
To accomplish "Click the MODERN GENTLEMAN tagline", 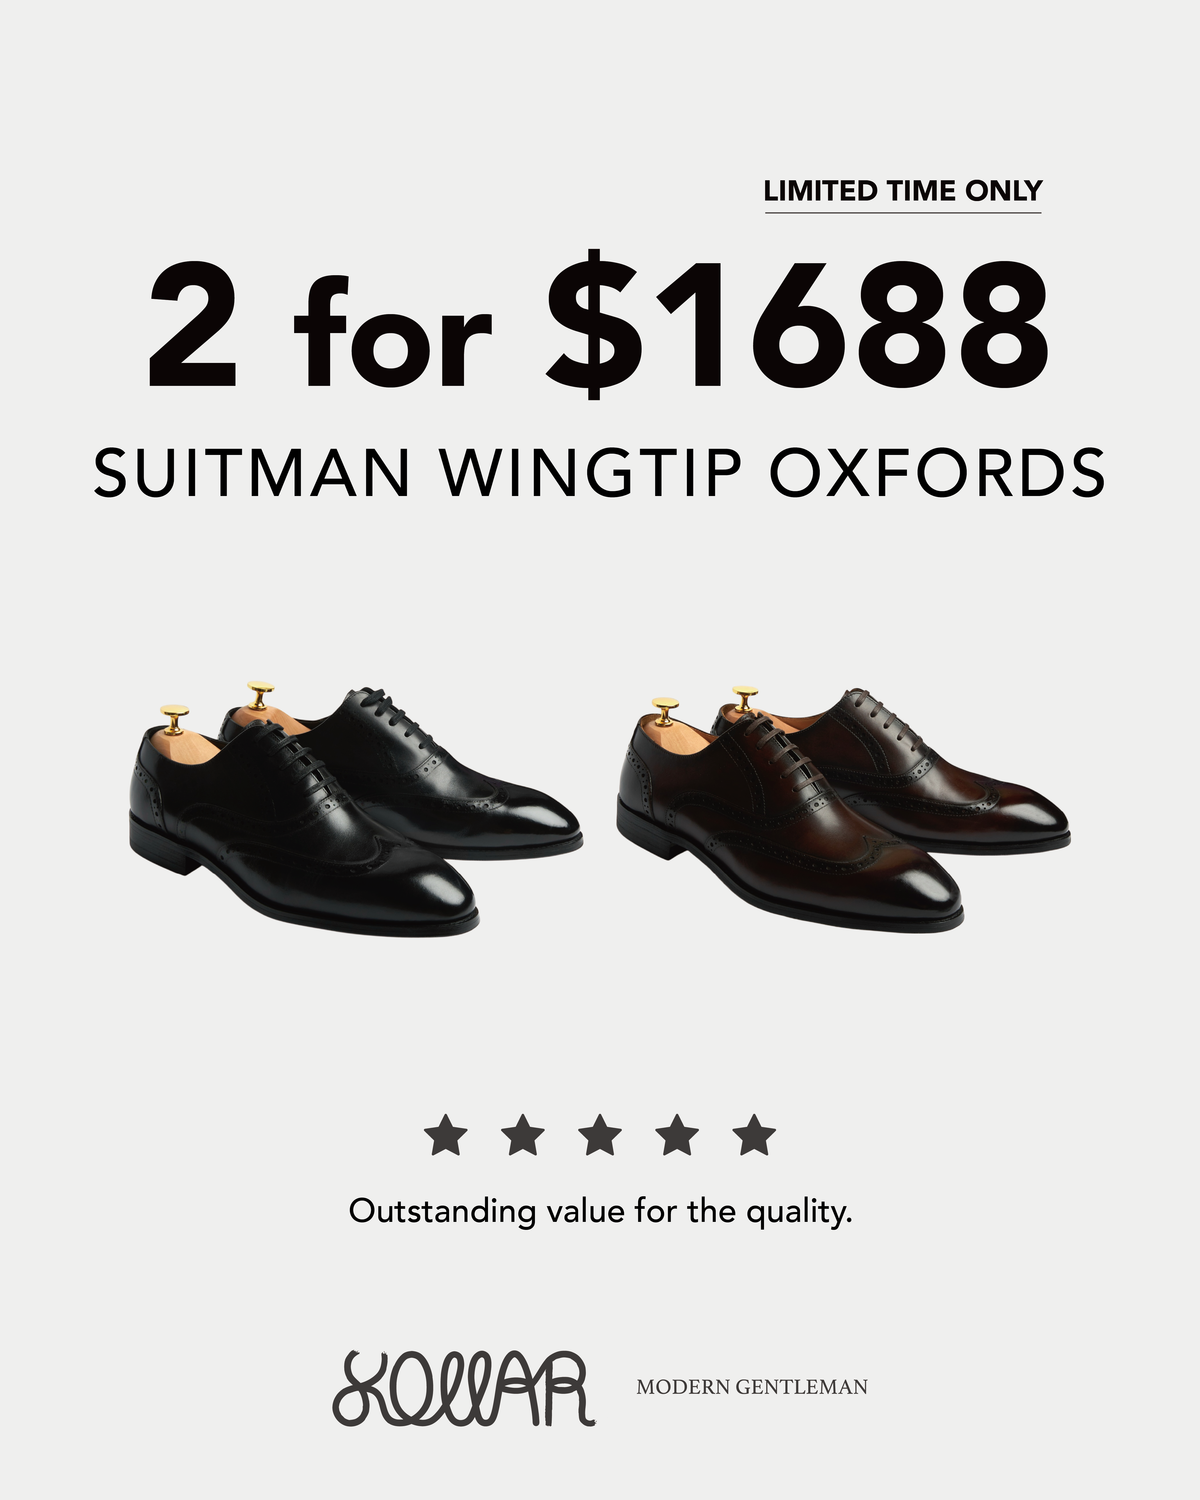I will coord(752,1387).
